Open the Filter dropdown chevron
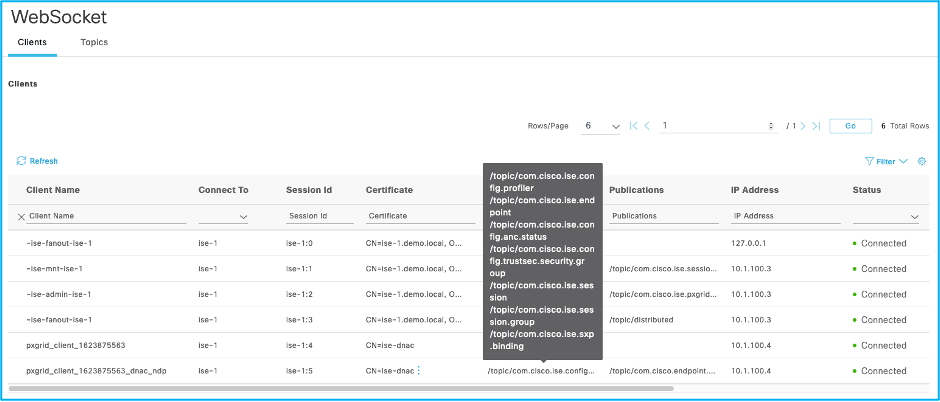The height and width of the screenshot is (402, 940). 903,161
